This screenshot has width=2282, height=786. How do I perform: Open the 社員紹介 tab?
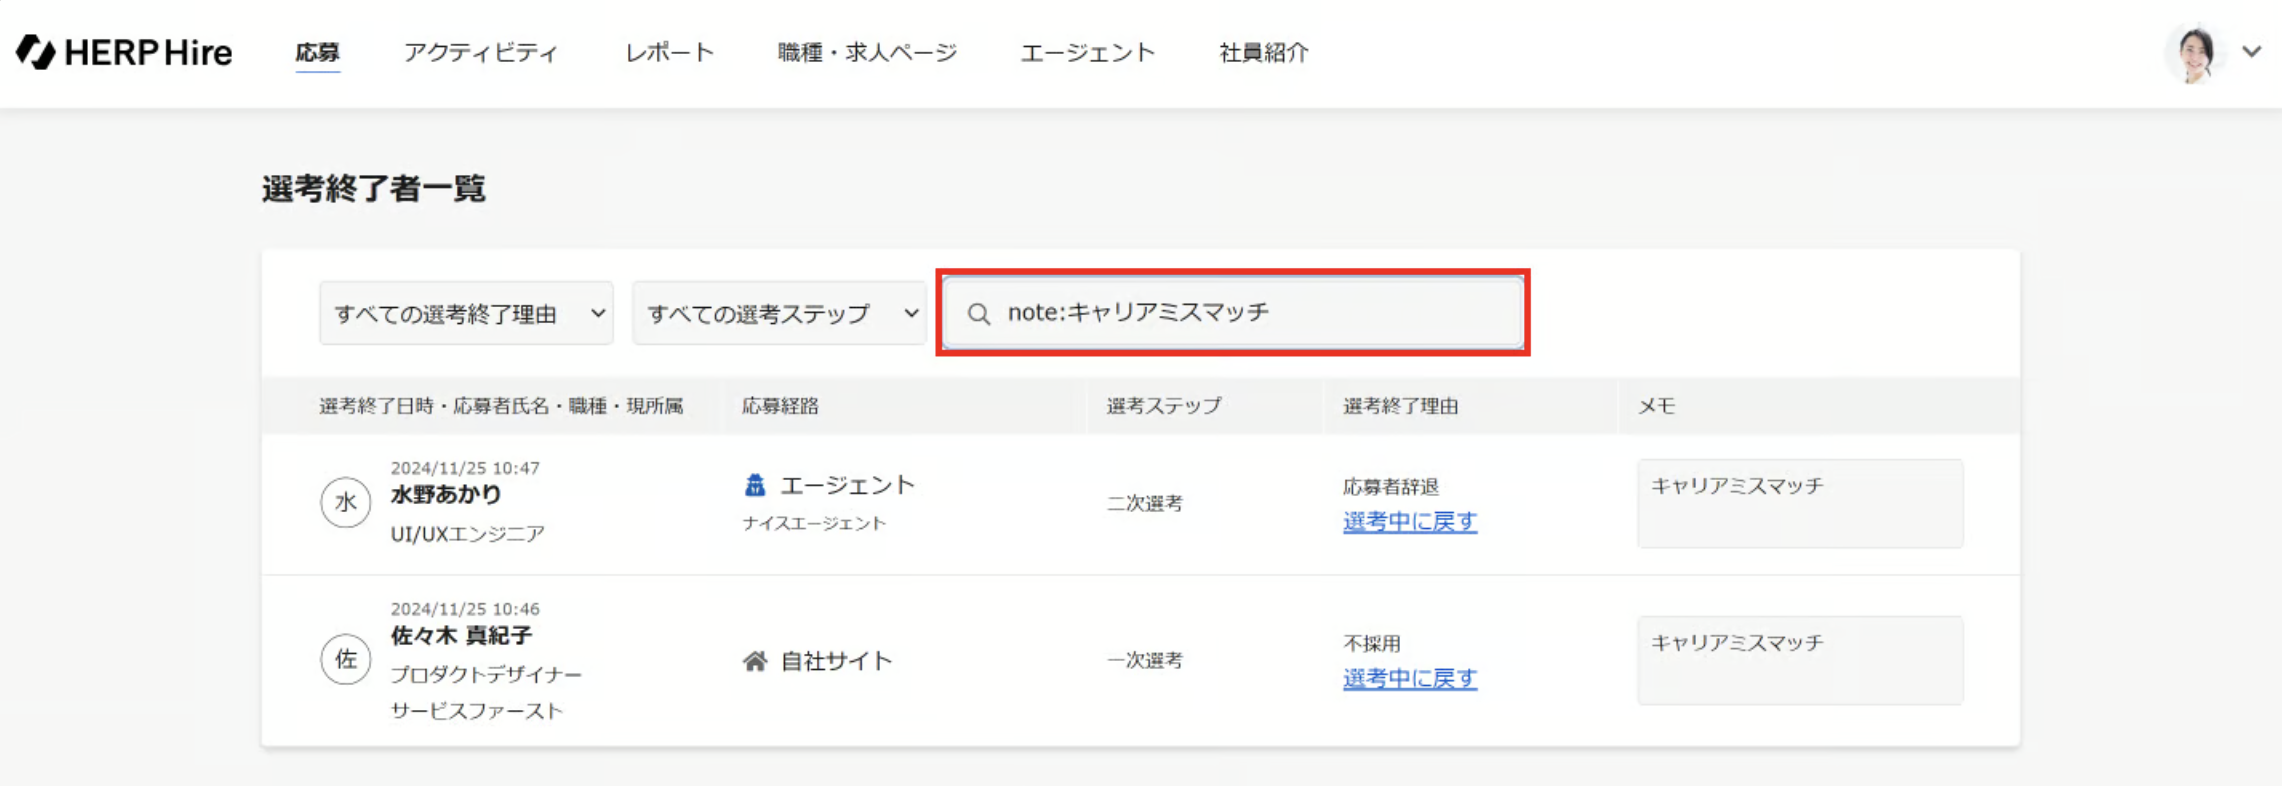(1263, 53)
